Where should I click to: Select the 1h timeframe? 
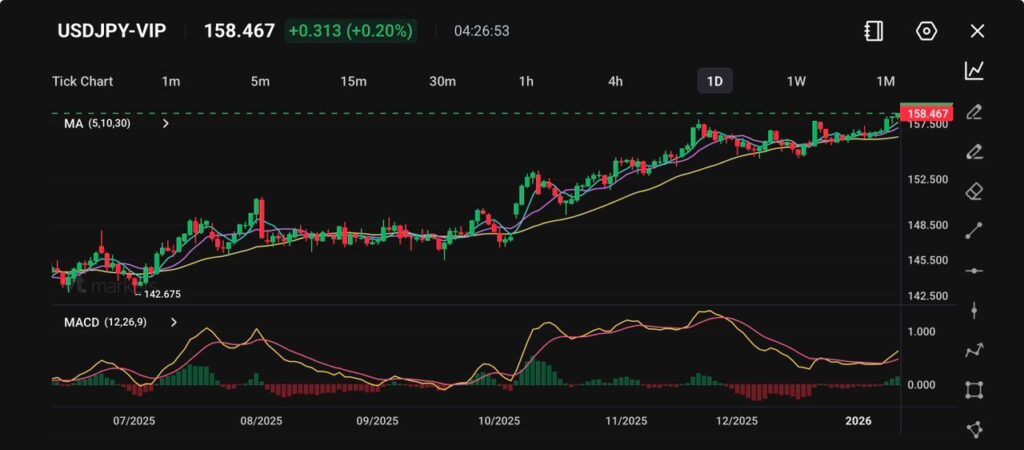(x=526, y=81)
